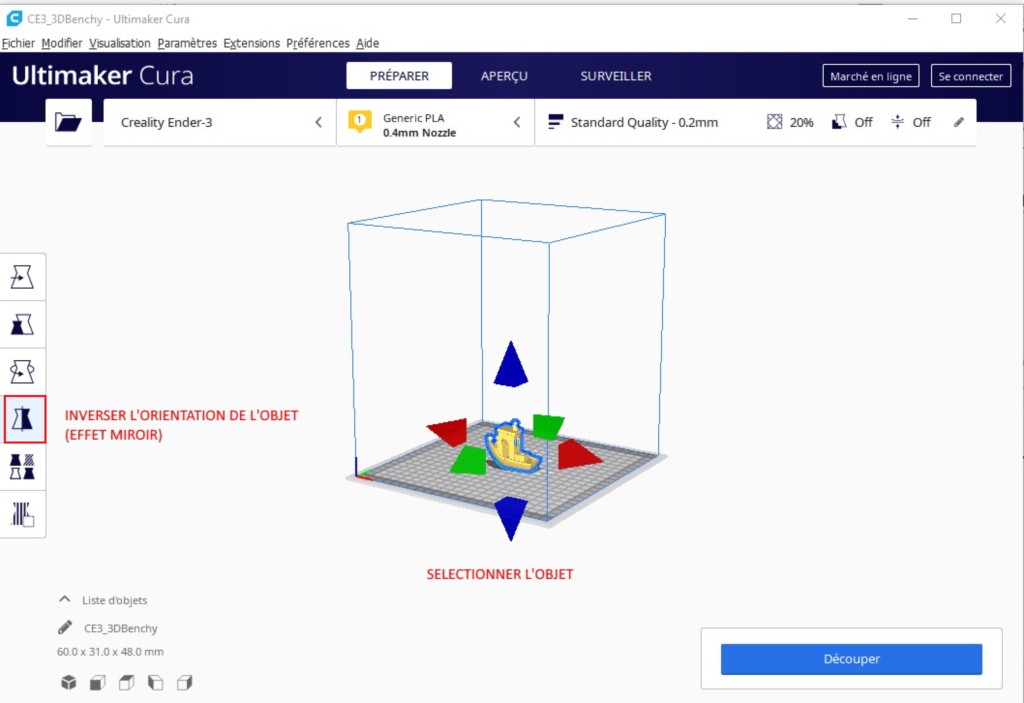This screenshot has height=703, width=1024.
Task: Click the Ultimaker Cura logo text
Action: click(x=103, y=76)
